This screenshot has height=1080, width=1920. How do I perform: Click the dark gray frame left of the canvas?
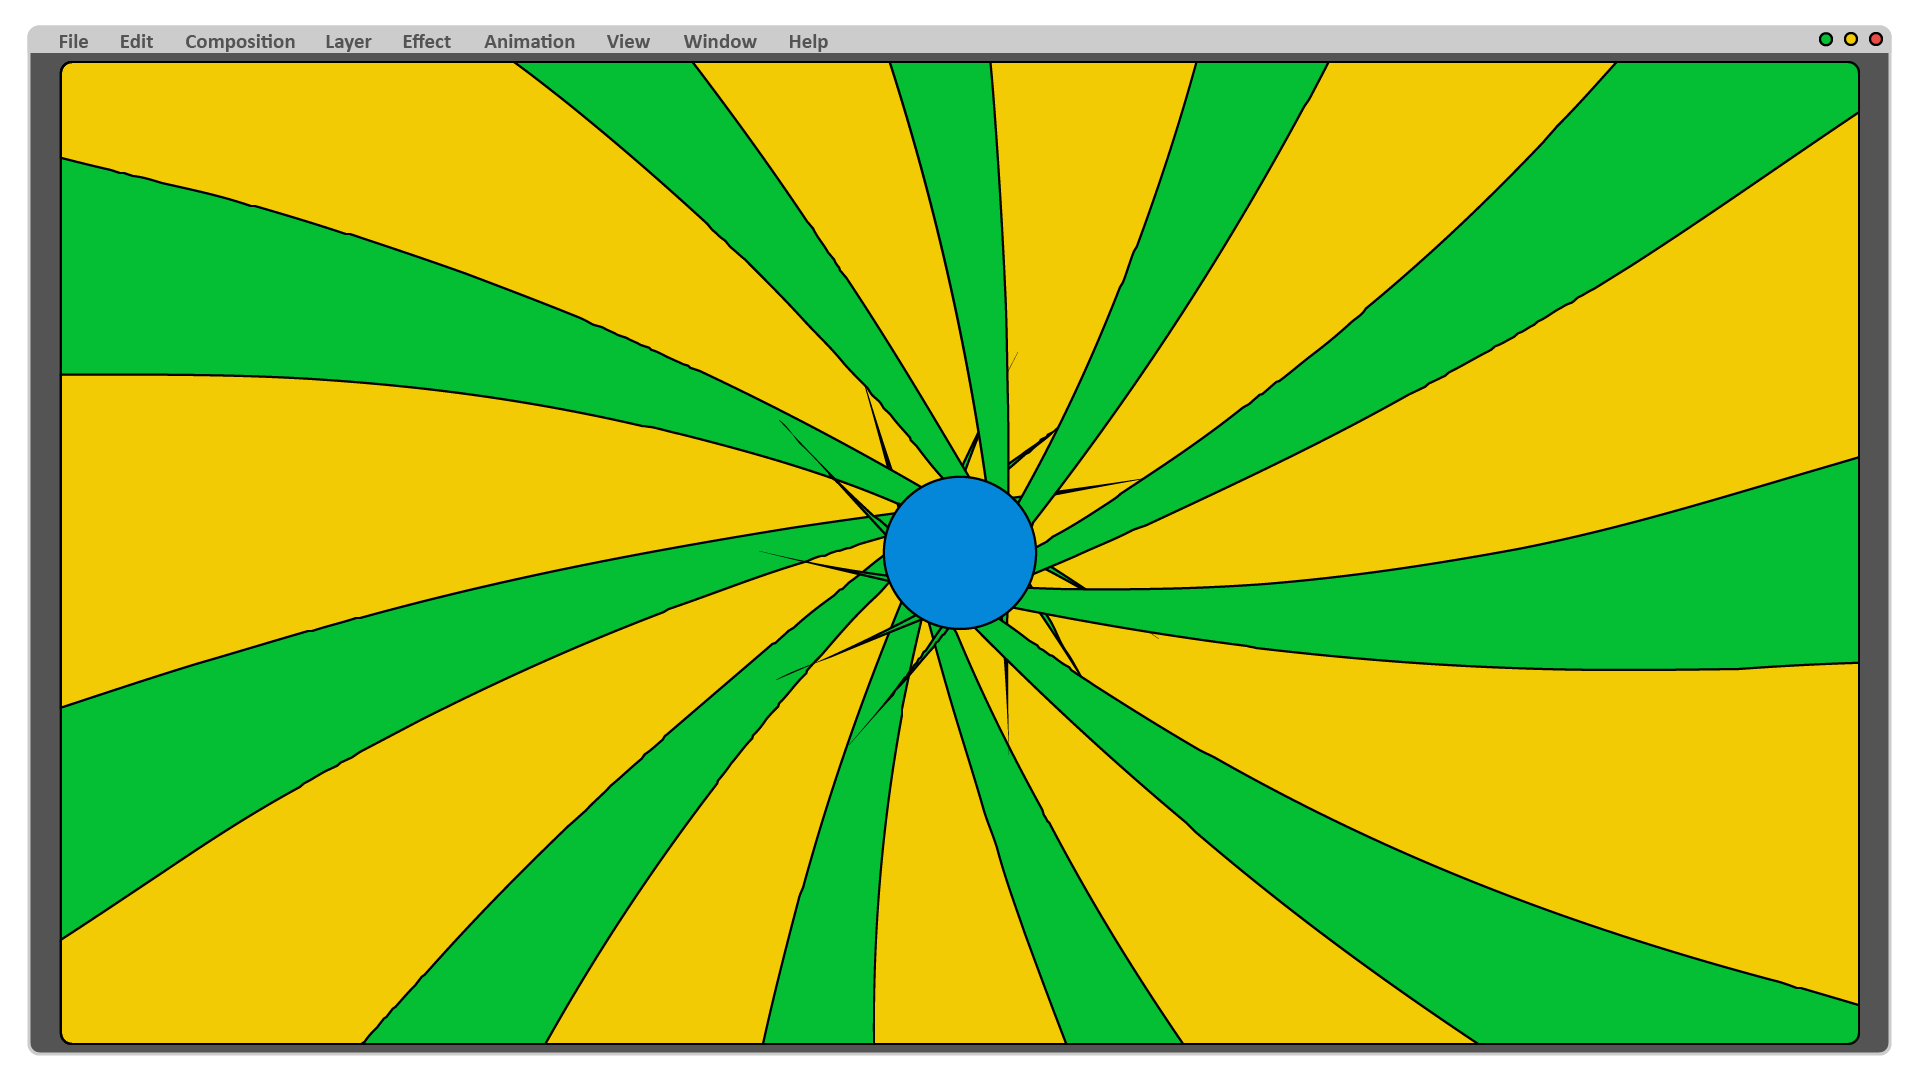point(45,550)
